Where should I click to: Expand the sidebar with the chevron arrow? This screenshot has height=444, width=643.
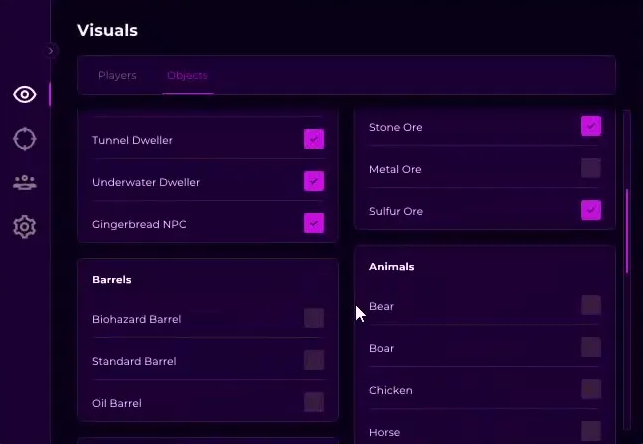51,51
